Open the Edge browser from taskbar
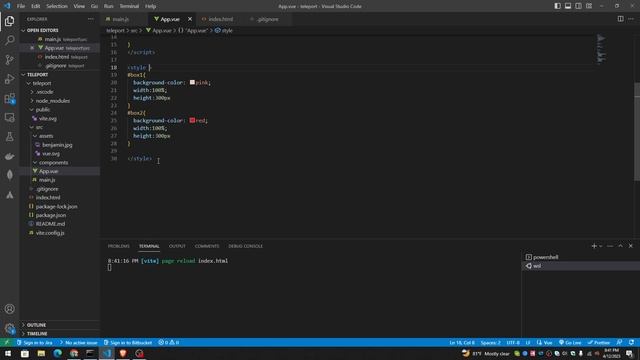This screenshot has width=640, height=360. [x=58, y=353]
